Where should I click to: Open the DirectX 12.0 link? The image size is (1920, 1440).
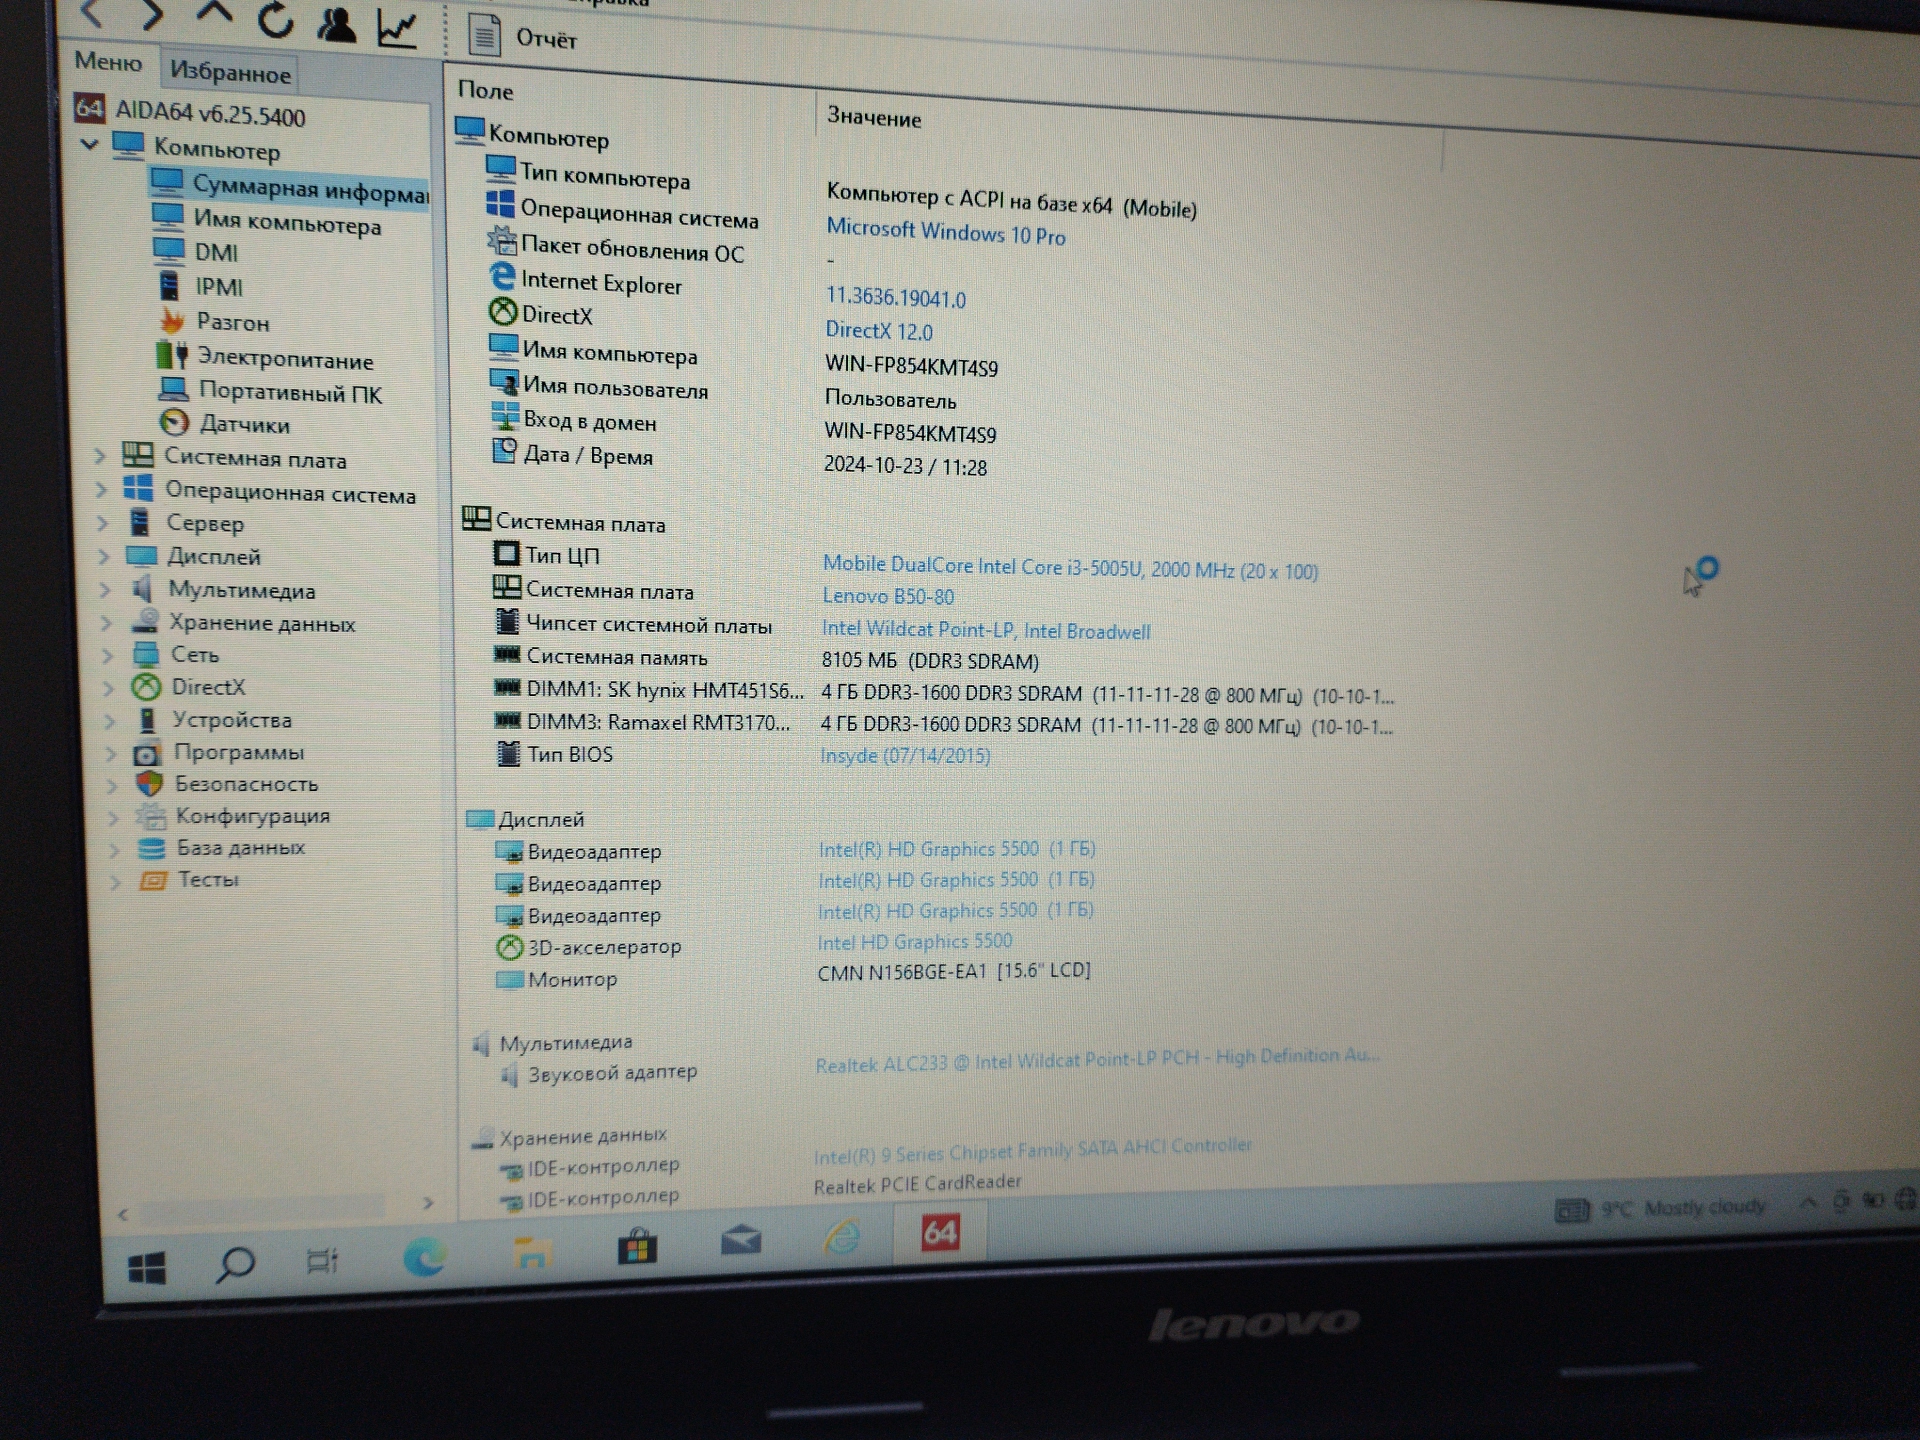(x=879, y=330)
